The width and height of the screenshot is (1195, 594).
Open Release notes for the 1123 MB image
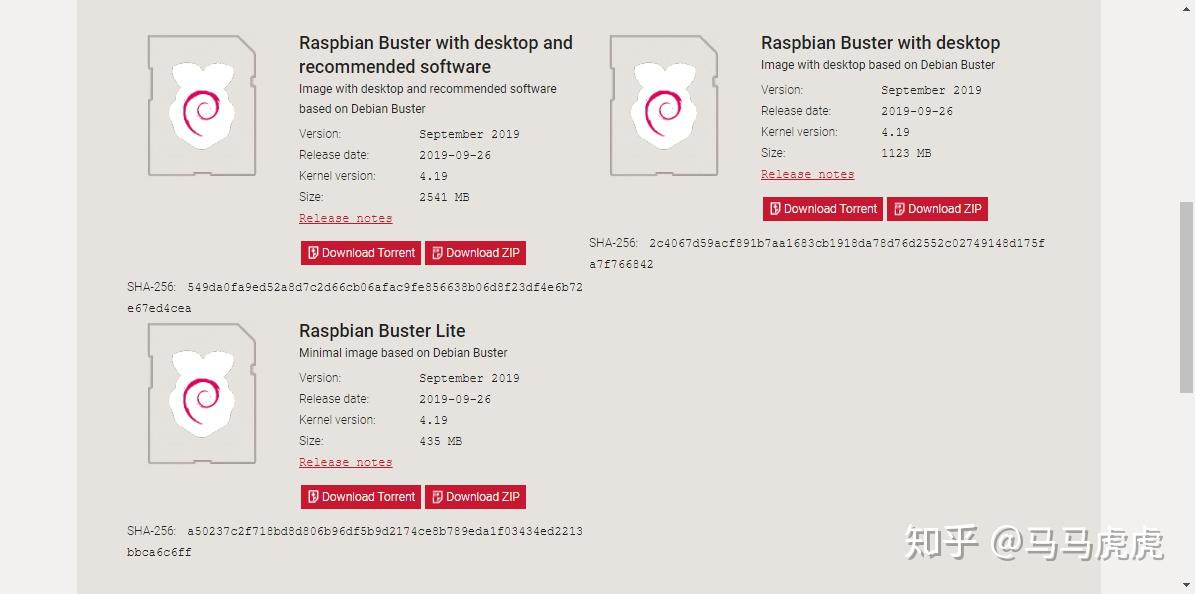pyautogui.click(x=807, y=174)
